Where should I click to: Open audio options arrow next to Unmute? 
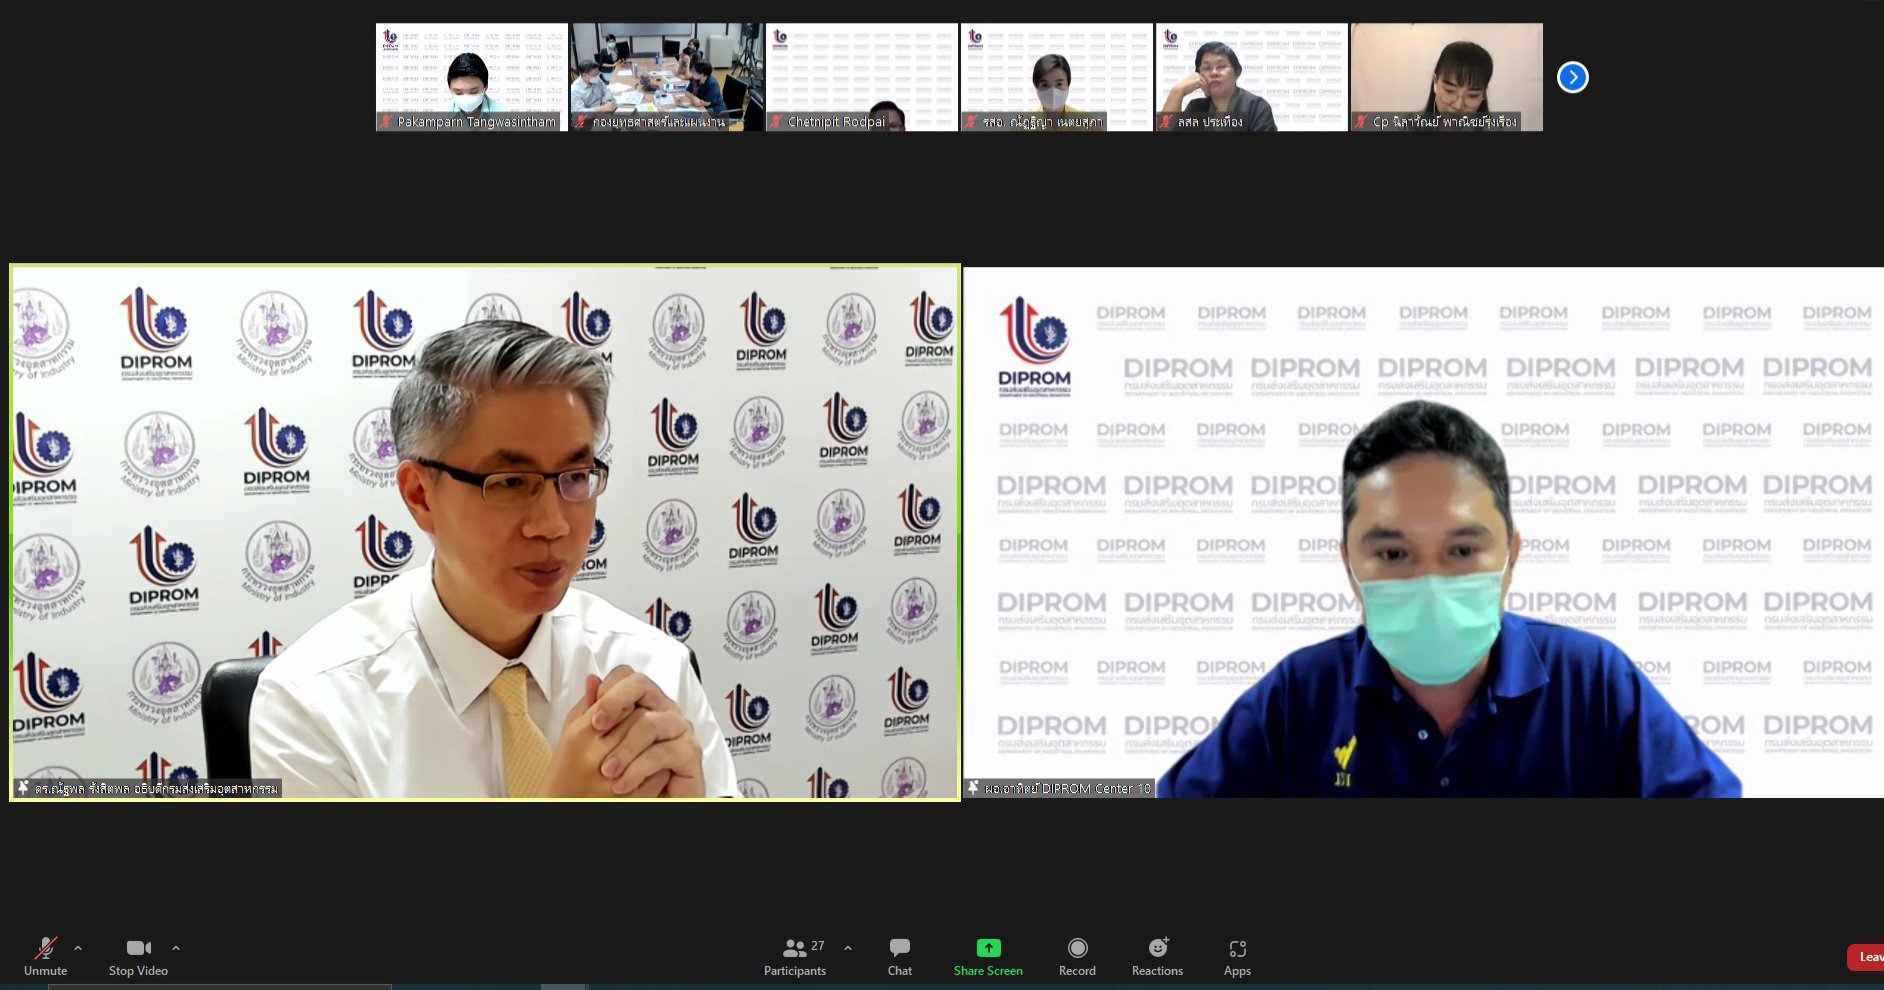coord(78,948)
